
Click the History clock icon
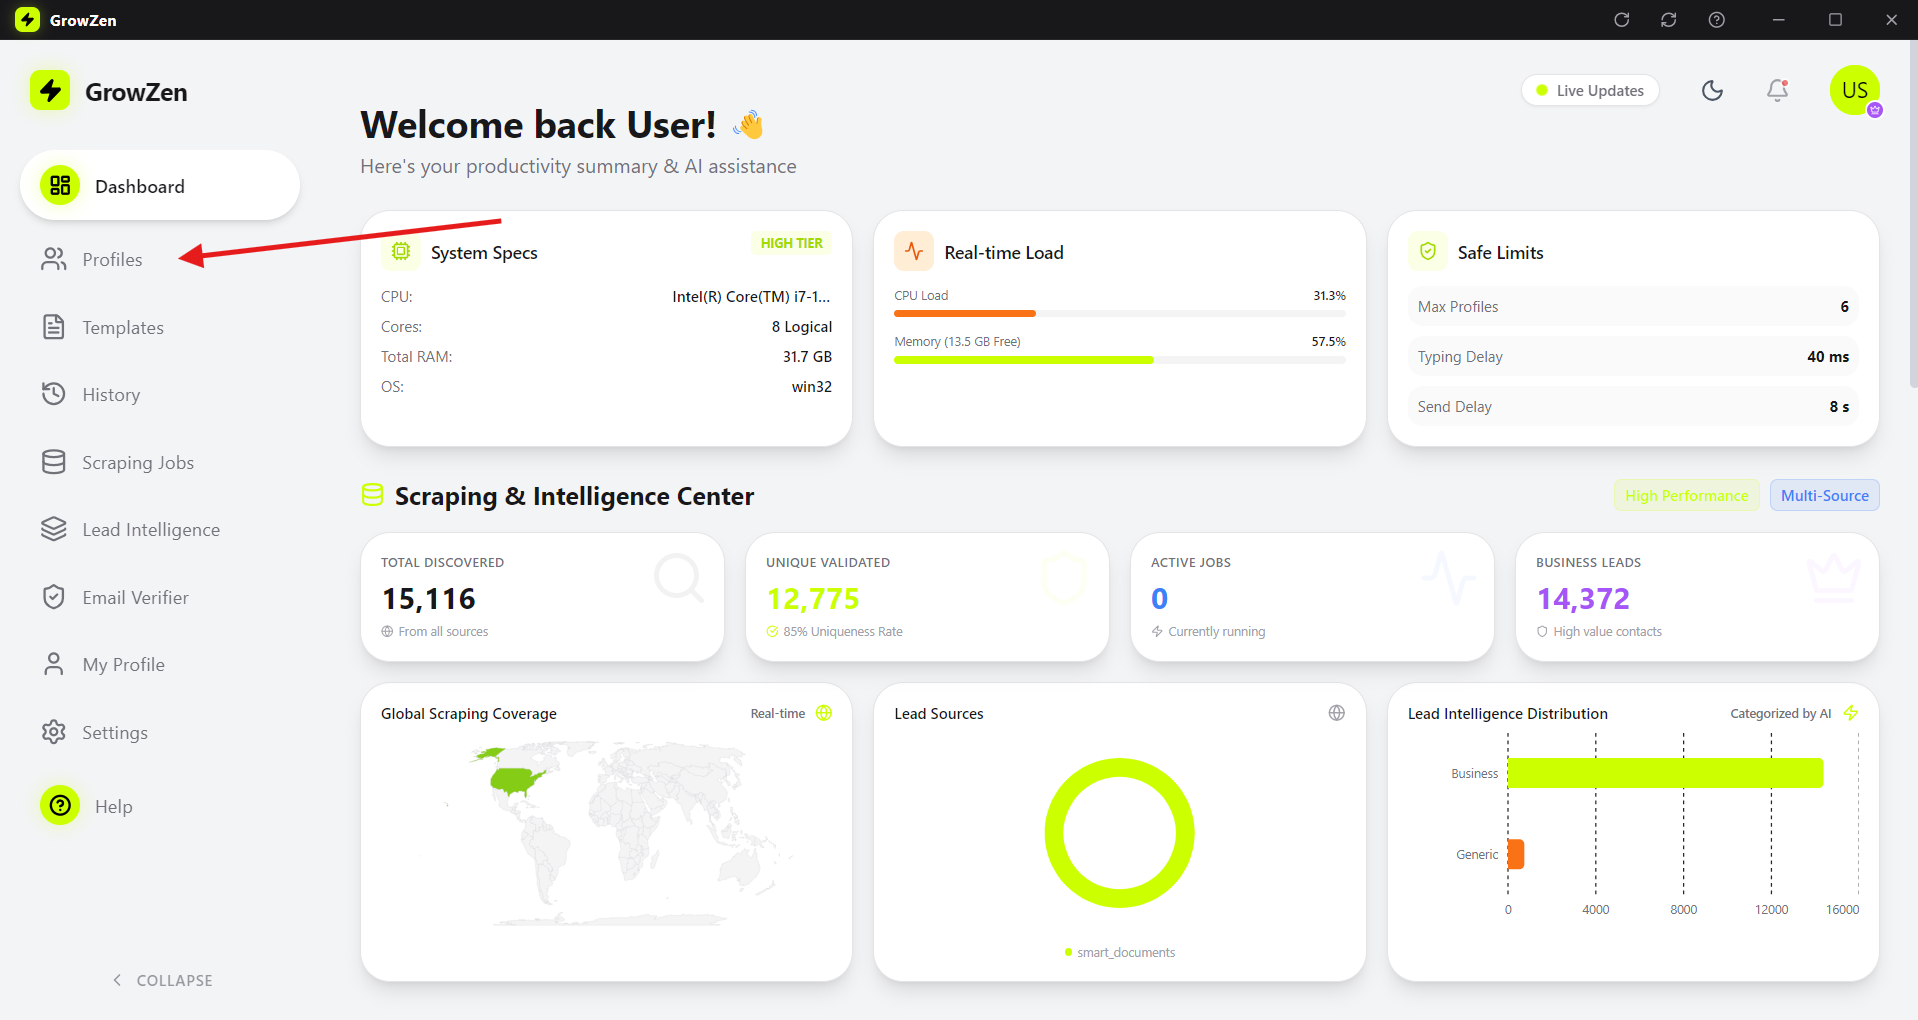pyautogui.click(x=54, y=394)
